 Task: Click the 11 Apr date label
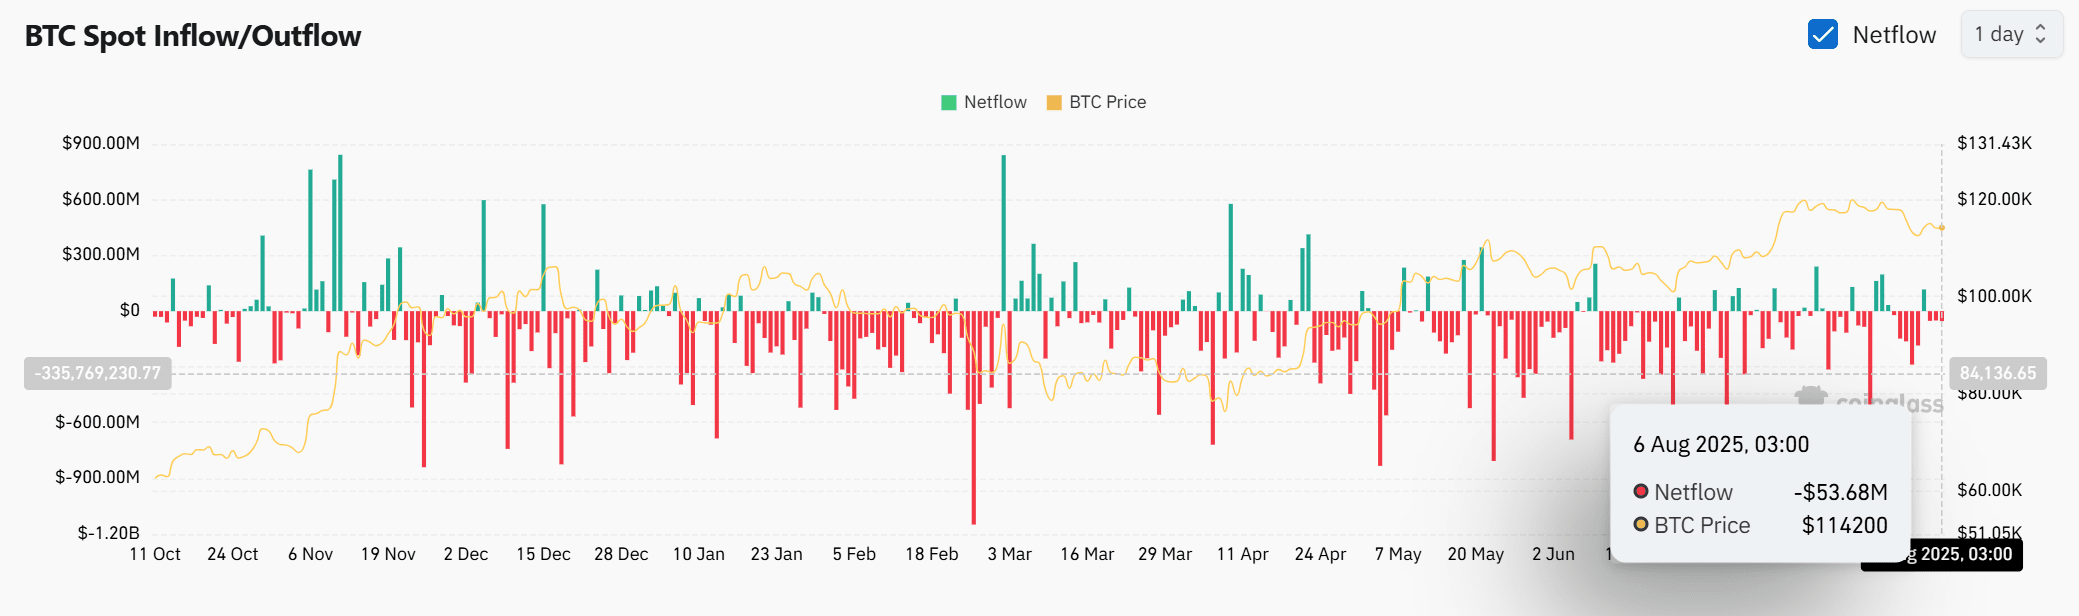click(1242, 554)
